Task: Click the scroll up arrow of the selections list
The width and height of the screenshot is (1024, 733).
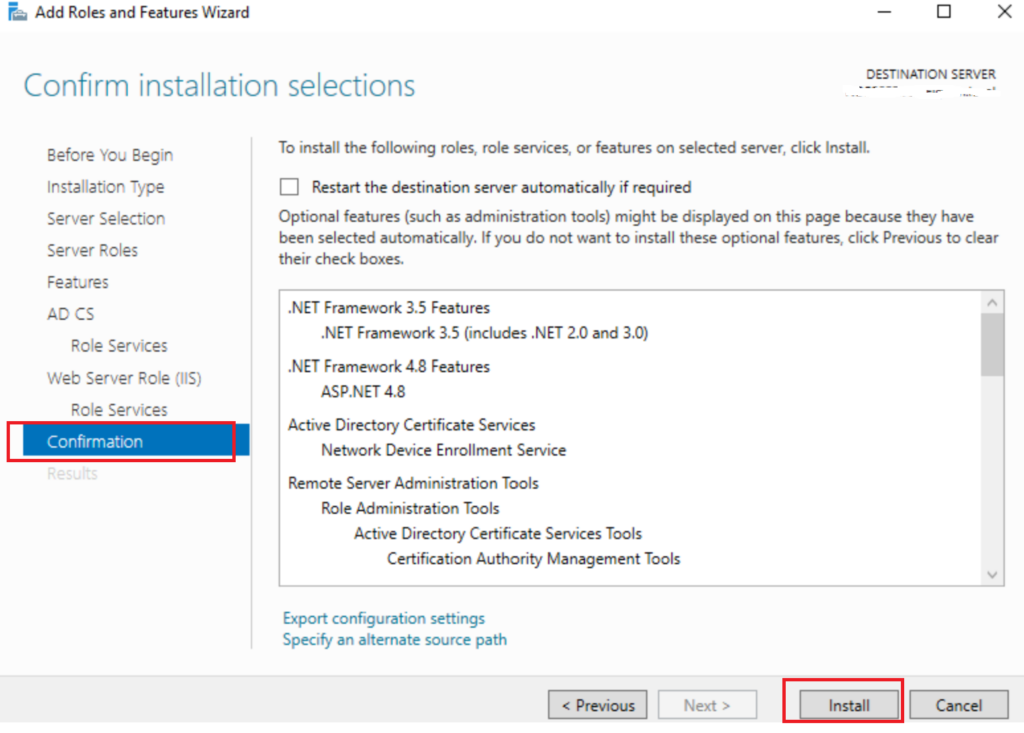Action: click(992, 302)
